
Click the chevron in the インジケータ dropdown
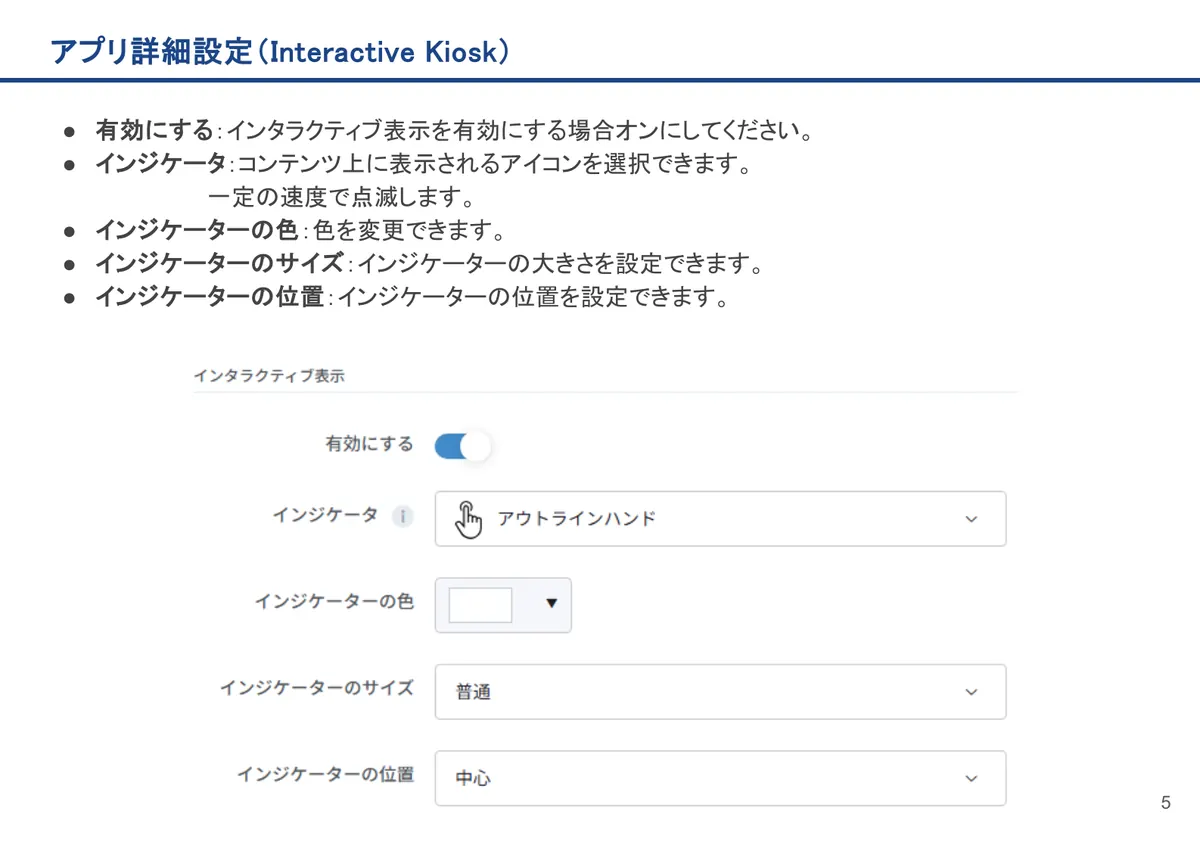point(970,519)
